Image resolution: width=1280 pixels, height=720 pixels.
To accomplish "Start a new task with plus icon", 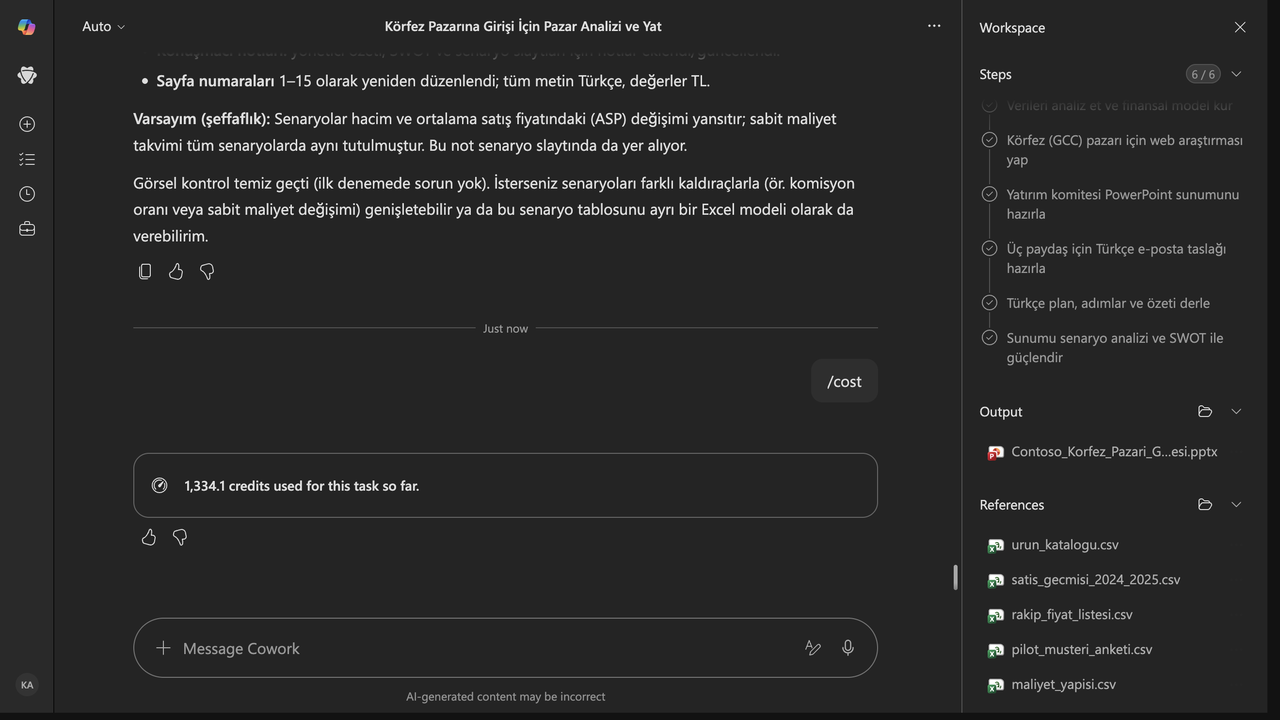I will click(27, 124).
